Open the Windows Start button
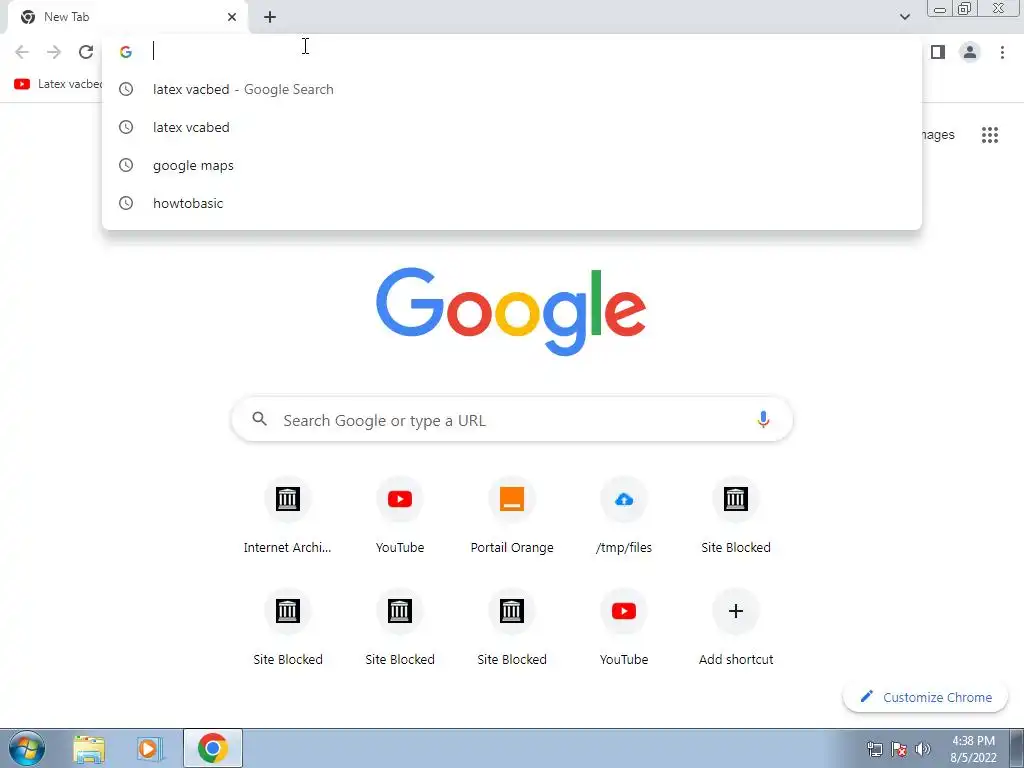 point(27,748)
